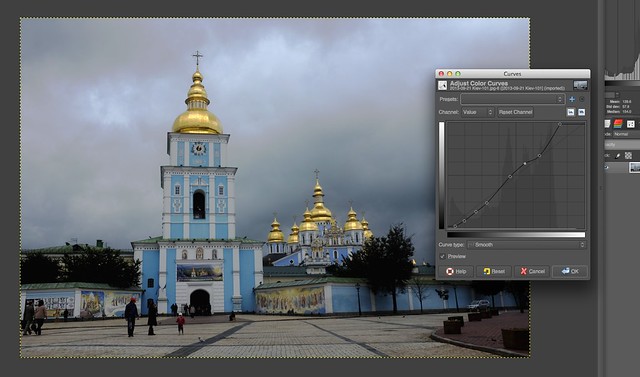Toggle lock pixels brush icon
The height and width of the screenshot is (377, 640).
pyautogui.click(x=618, y=155)
